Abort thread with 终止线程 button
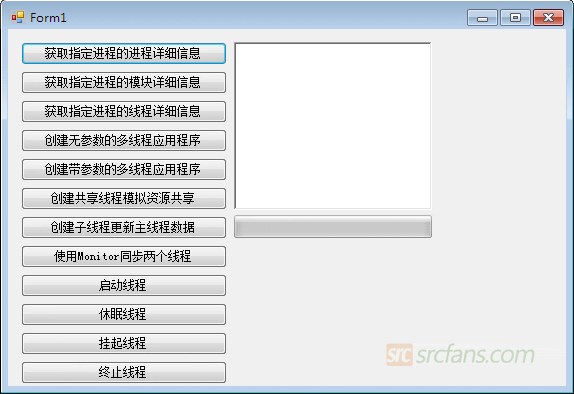The height and width of the screenshot is (394, 574). (124, 372)
